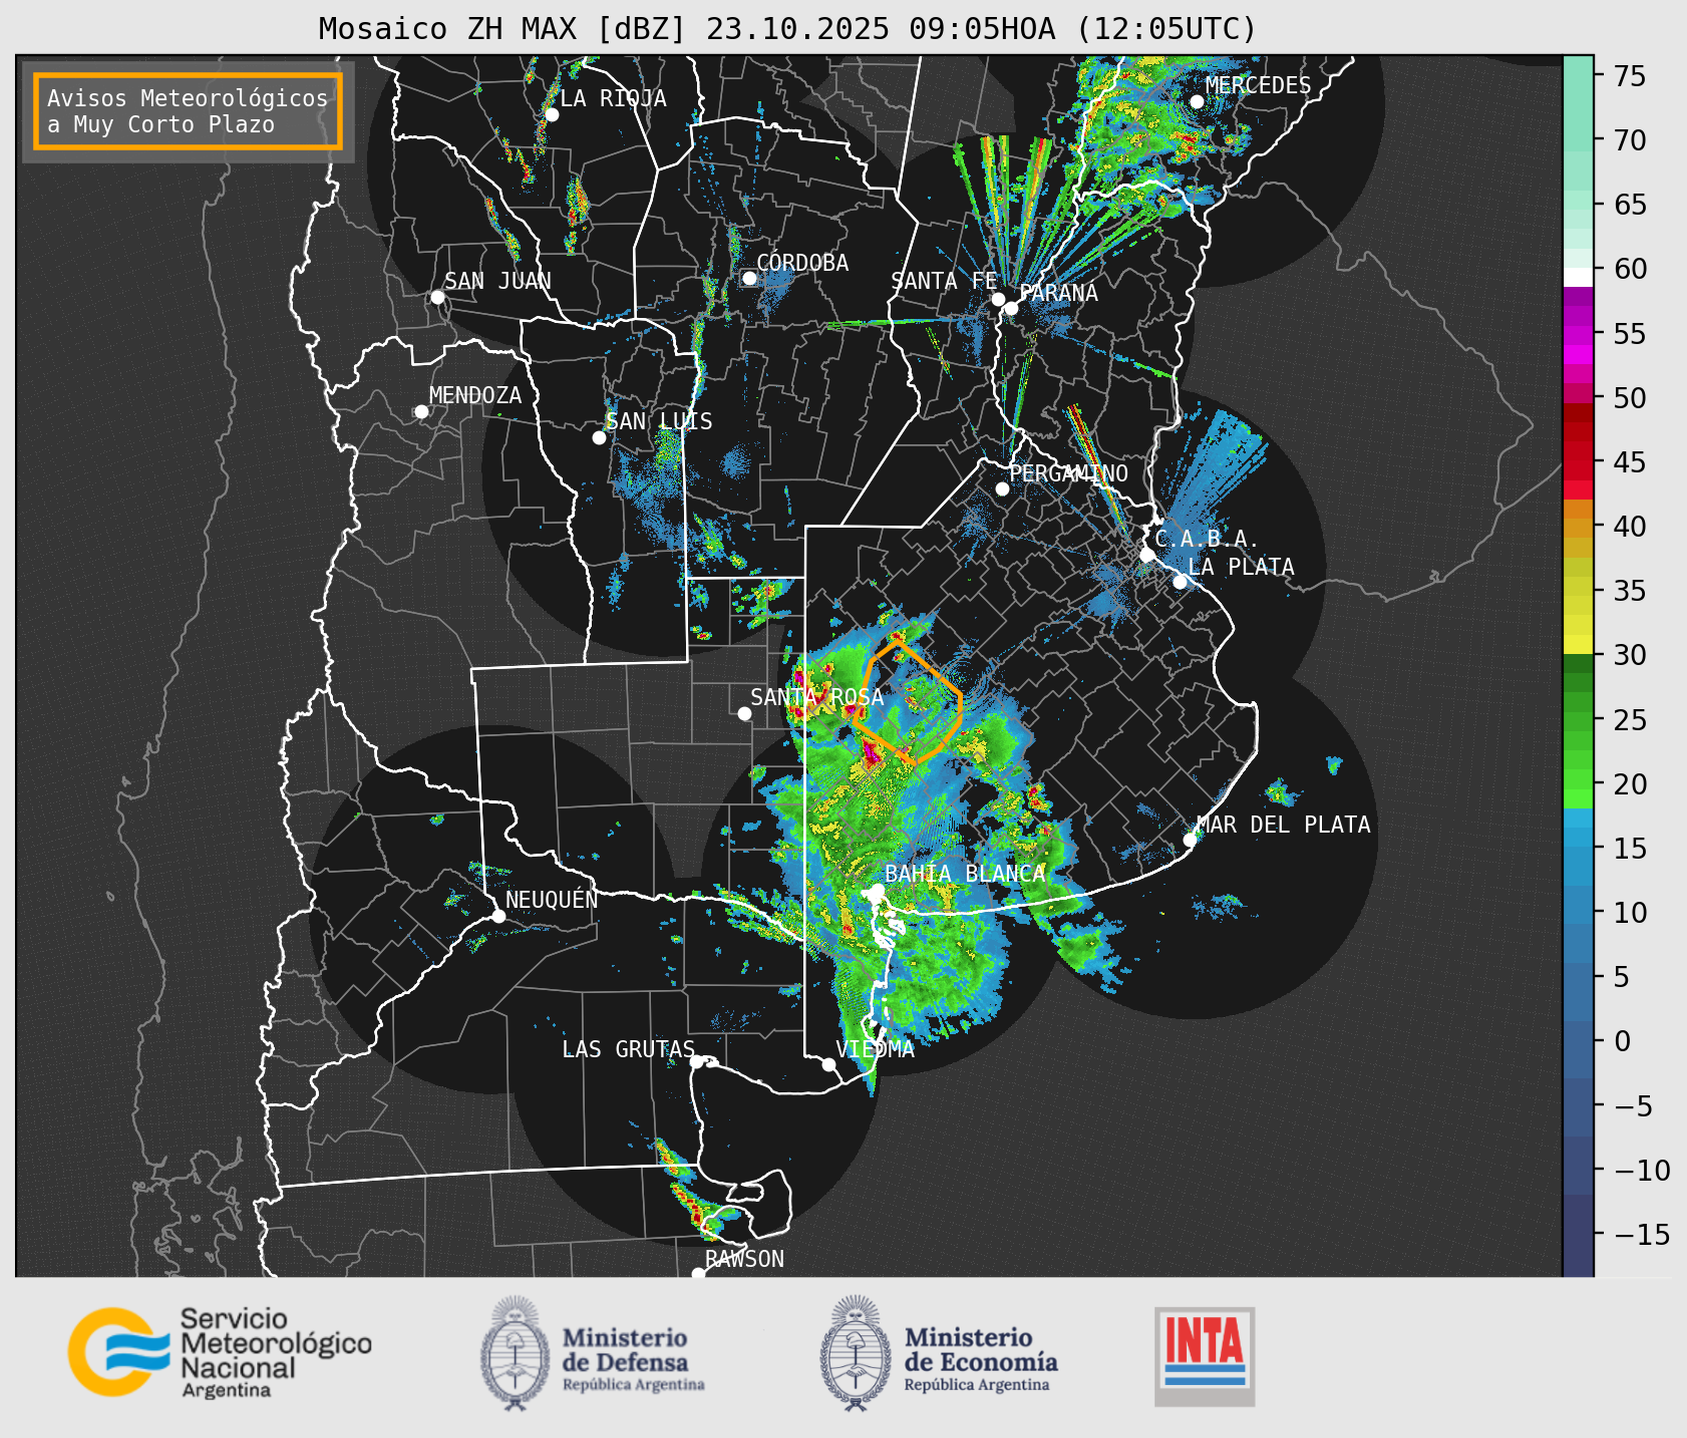The height and width of the screenshot is (1438, 1687).
Task: Click the Mosaico ZH MAX title text
Action: pyautogui.click(x=786, y=29)
